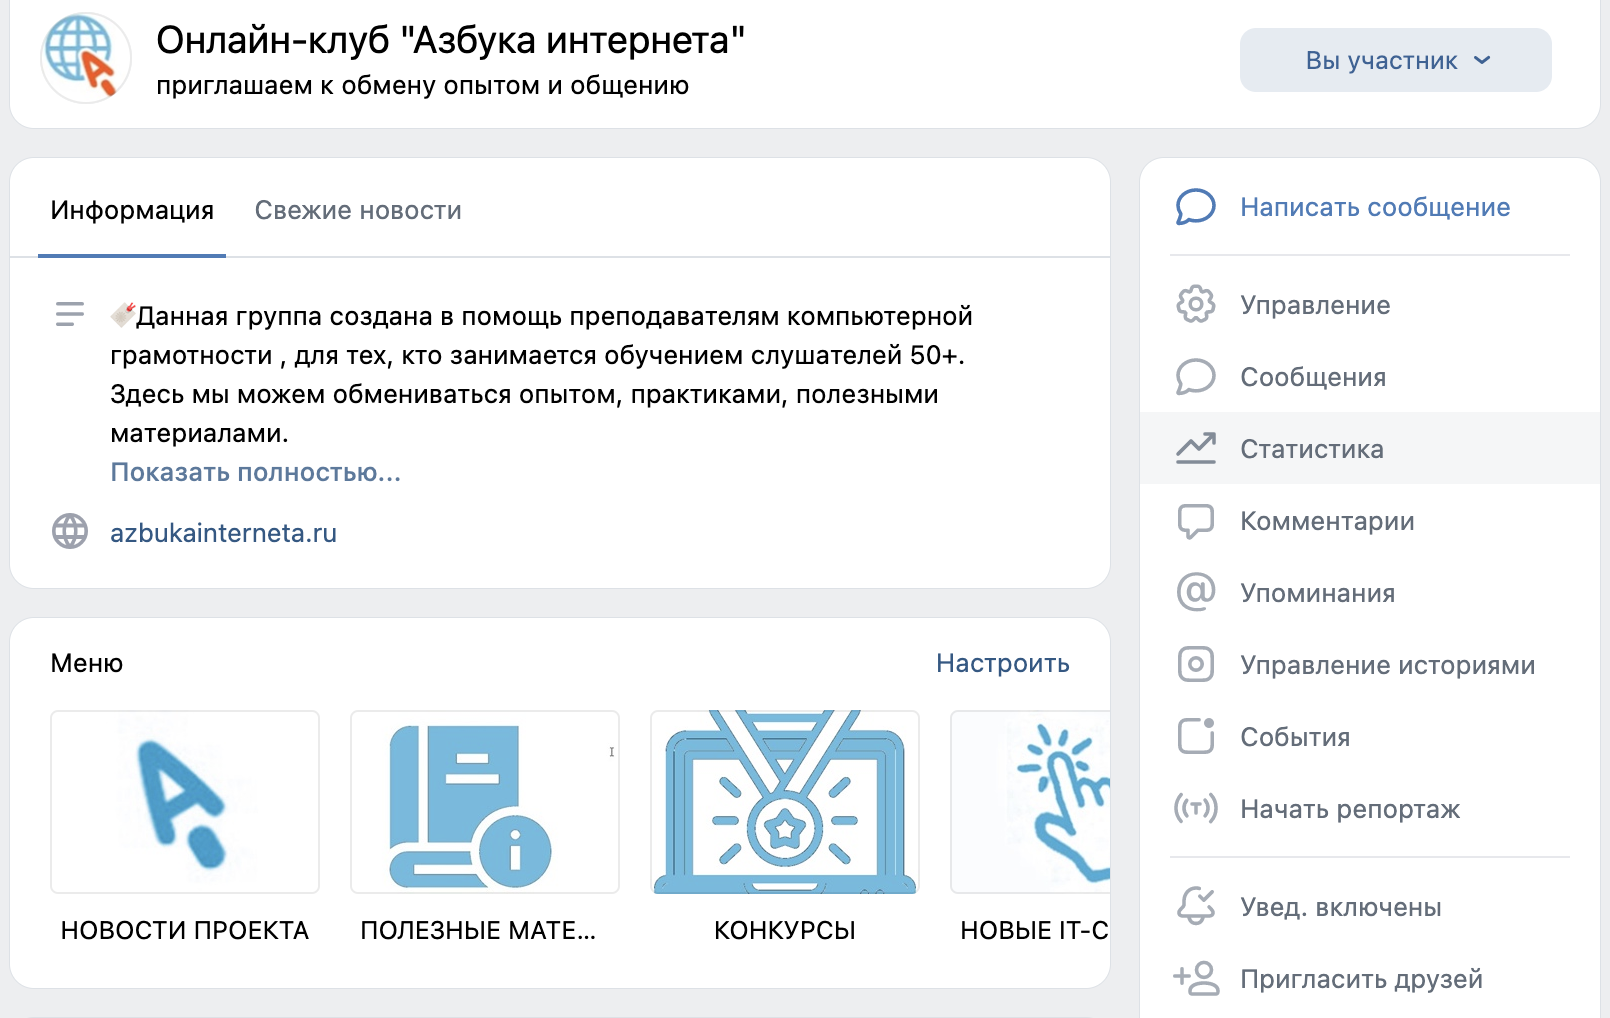
Task: Click the comment icon for Комментарии
Action: pos(1195,521)
